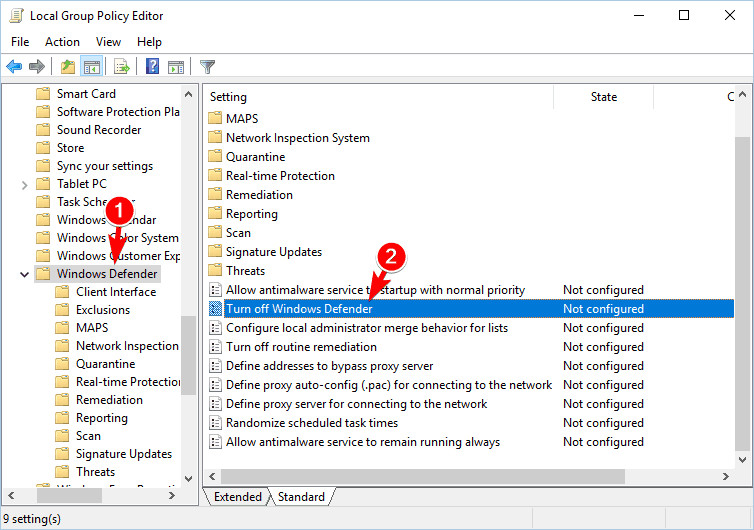The width and height of the screenshot is (754, 530).
Task: Click the Export List toolbar icon
Action: [121, 66]
